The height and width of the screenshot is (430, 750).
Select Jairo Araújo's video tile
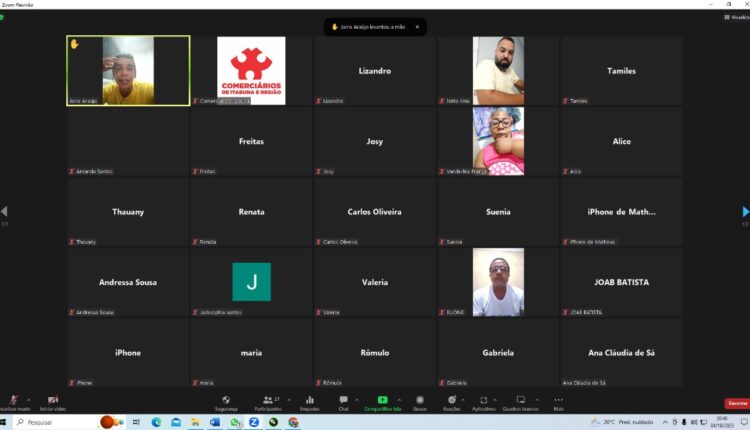click(x=128, y=71)
